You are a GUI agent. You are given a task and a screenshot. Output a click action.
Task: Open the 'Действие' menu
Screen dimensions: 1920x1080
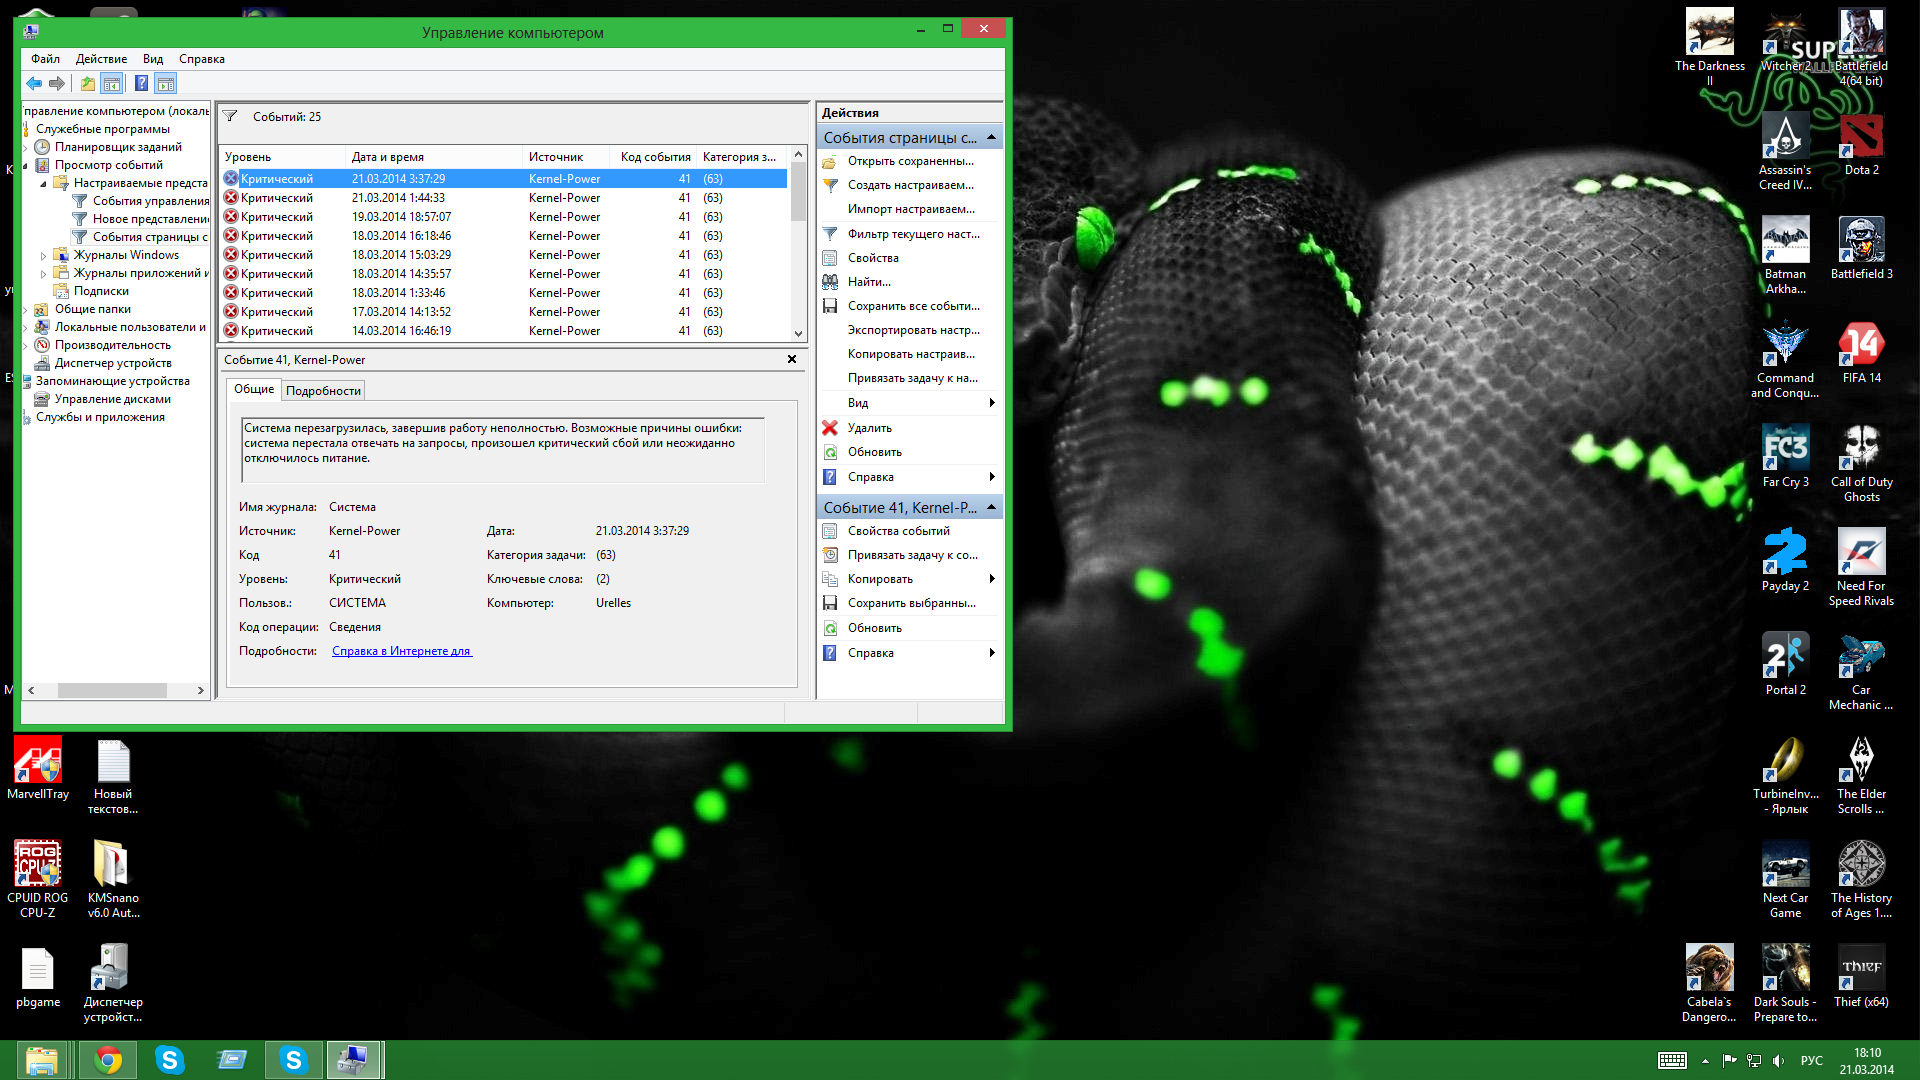tap(101, 59)
